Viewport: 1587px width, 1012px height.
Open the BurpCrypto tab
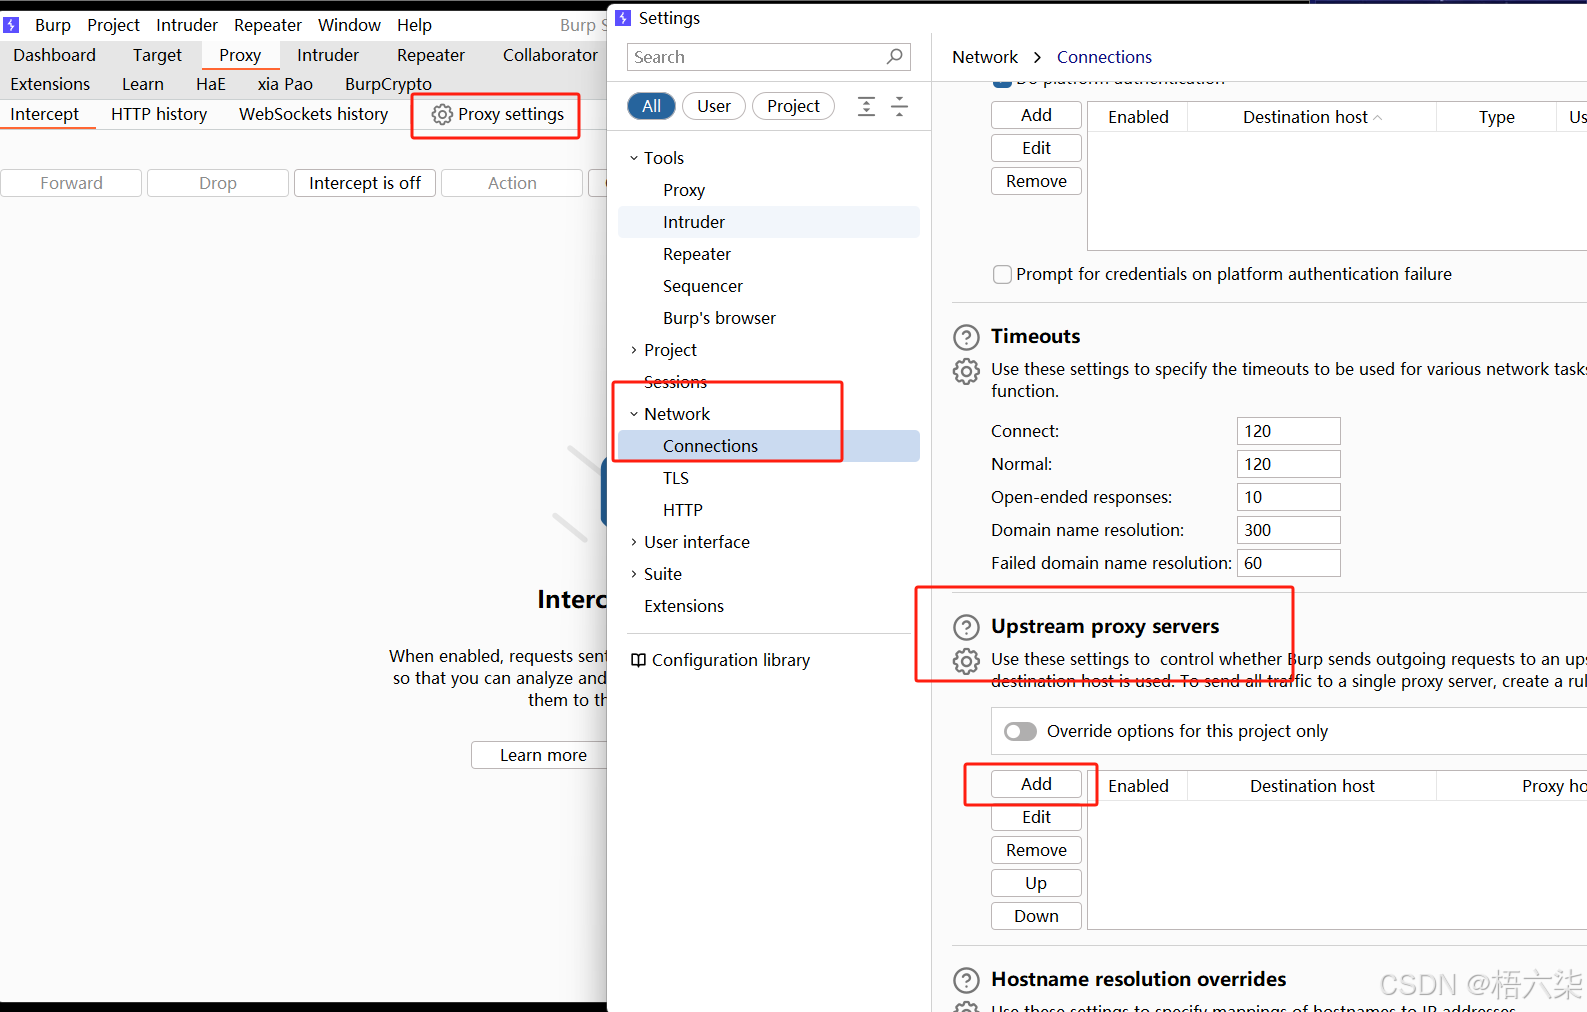point(388,84)
